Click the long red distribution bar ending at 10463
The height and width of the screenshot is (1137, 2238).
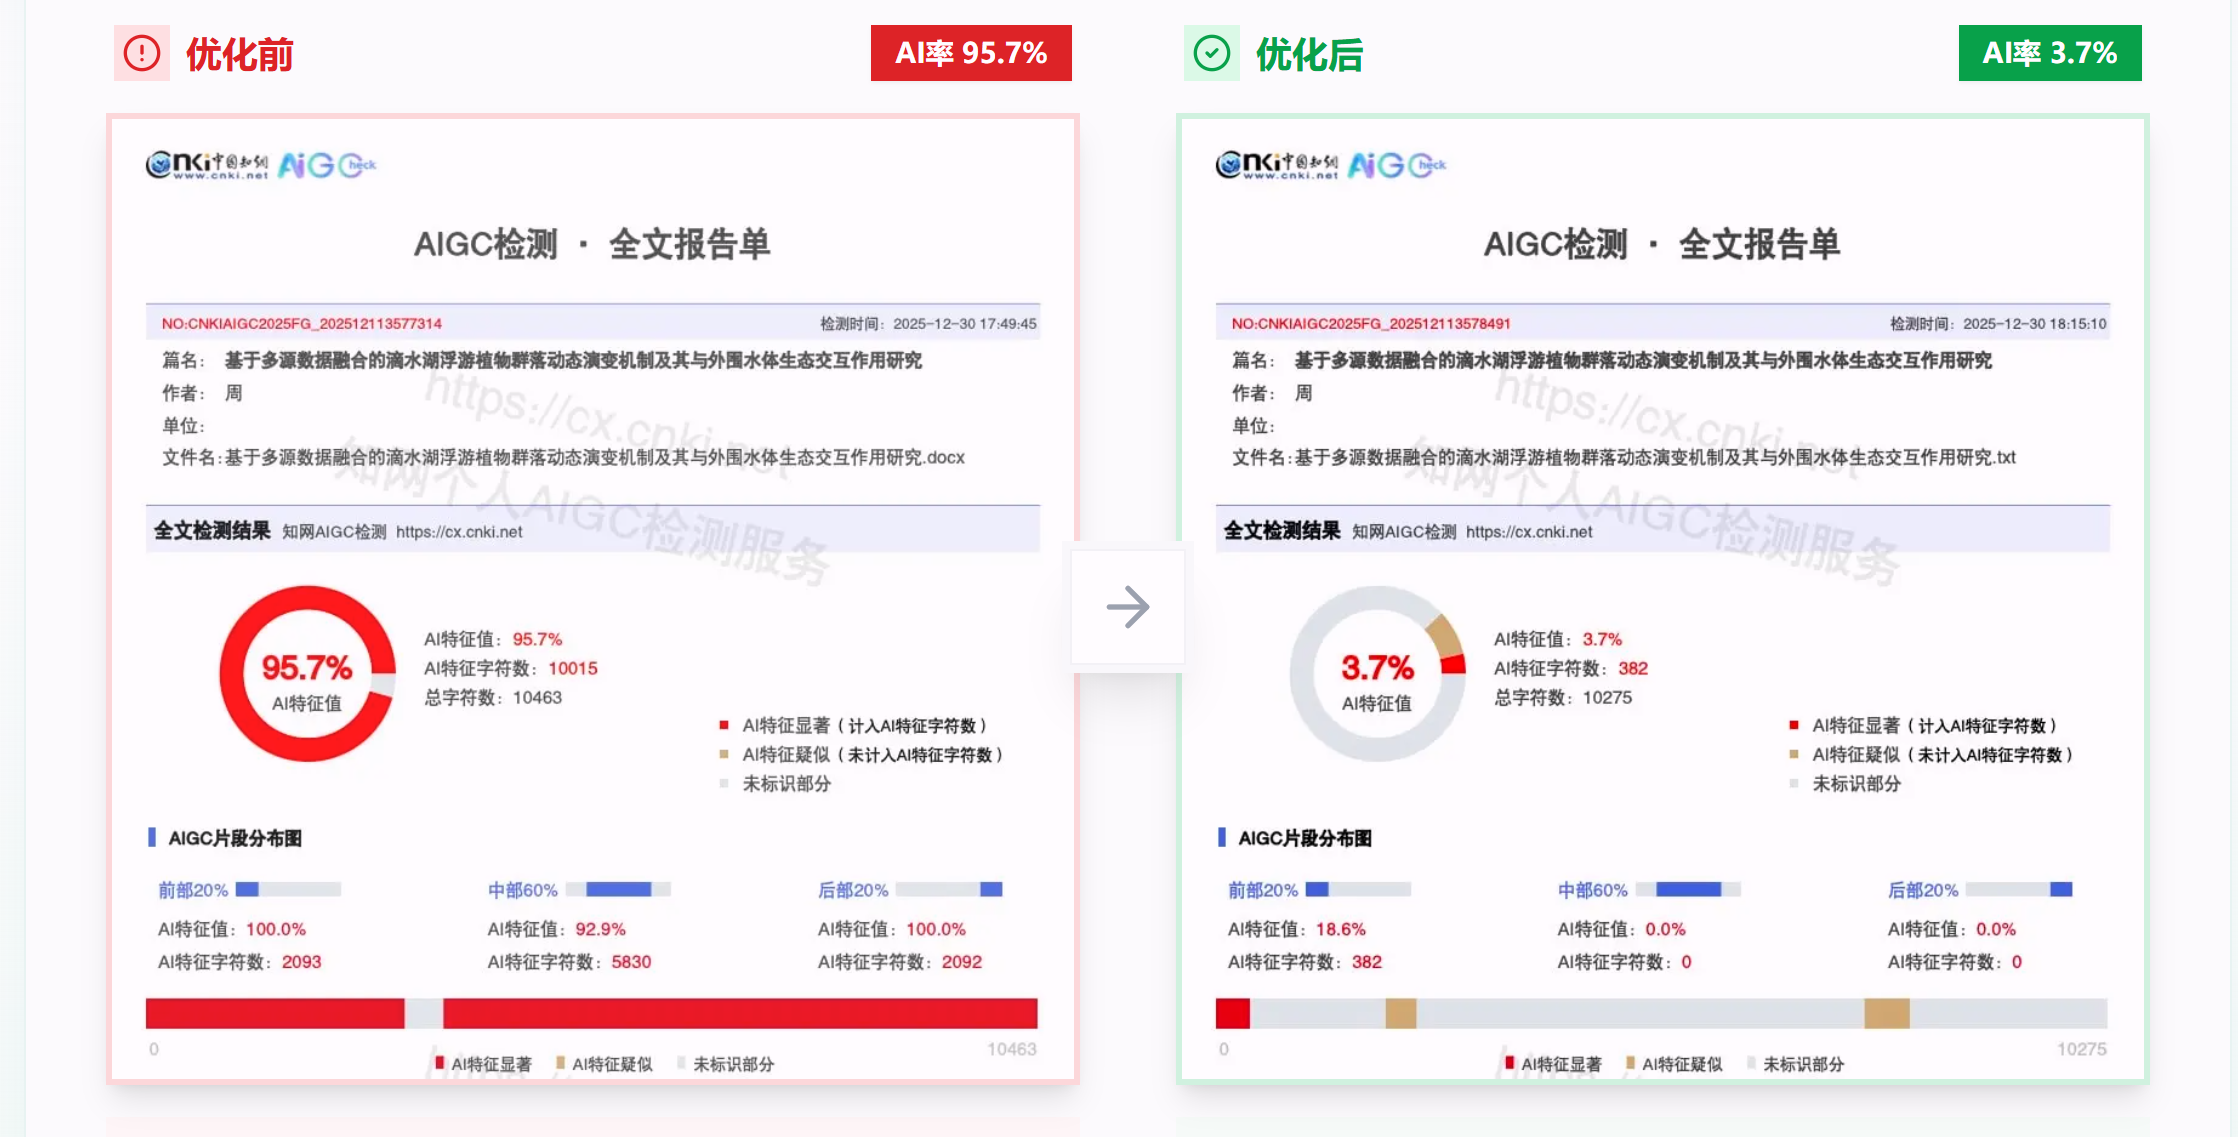(x=592, y=1013)
